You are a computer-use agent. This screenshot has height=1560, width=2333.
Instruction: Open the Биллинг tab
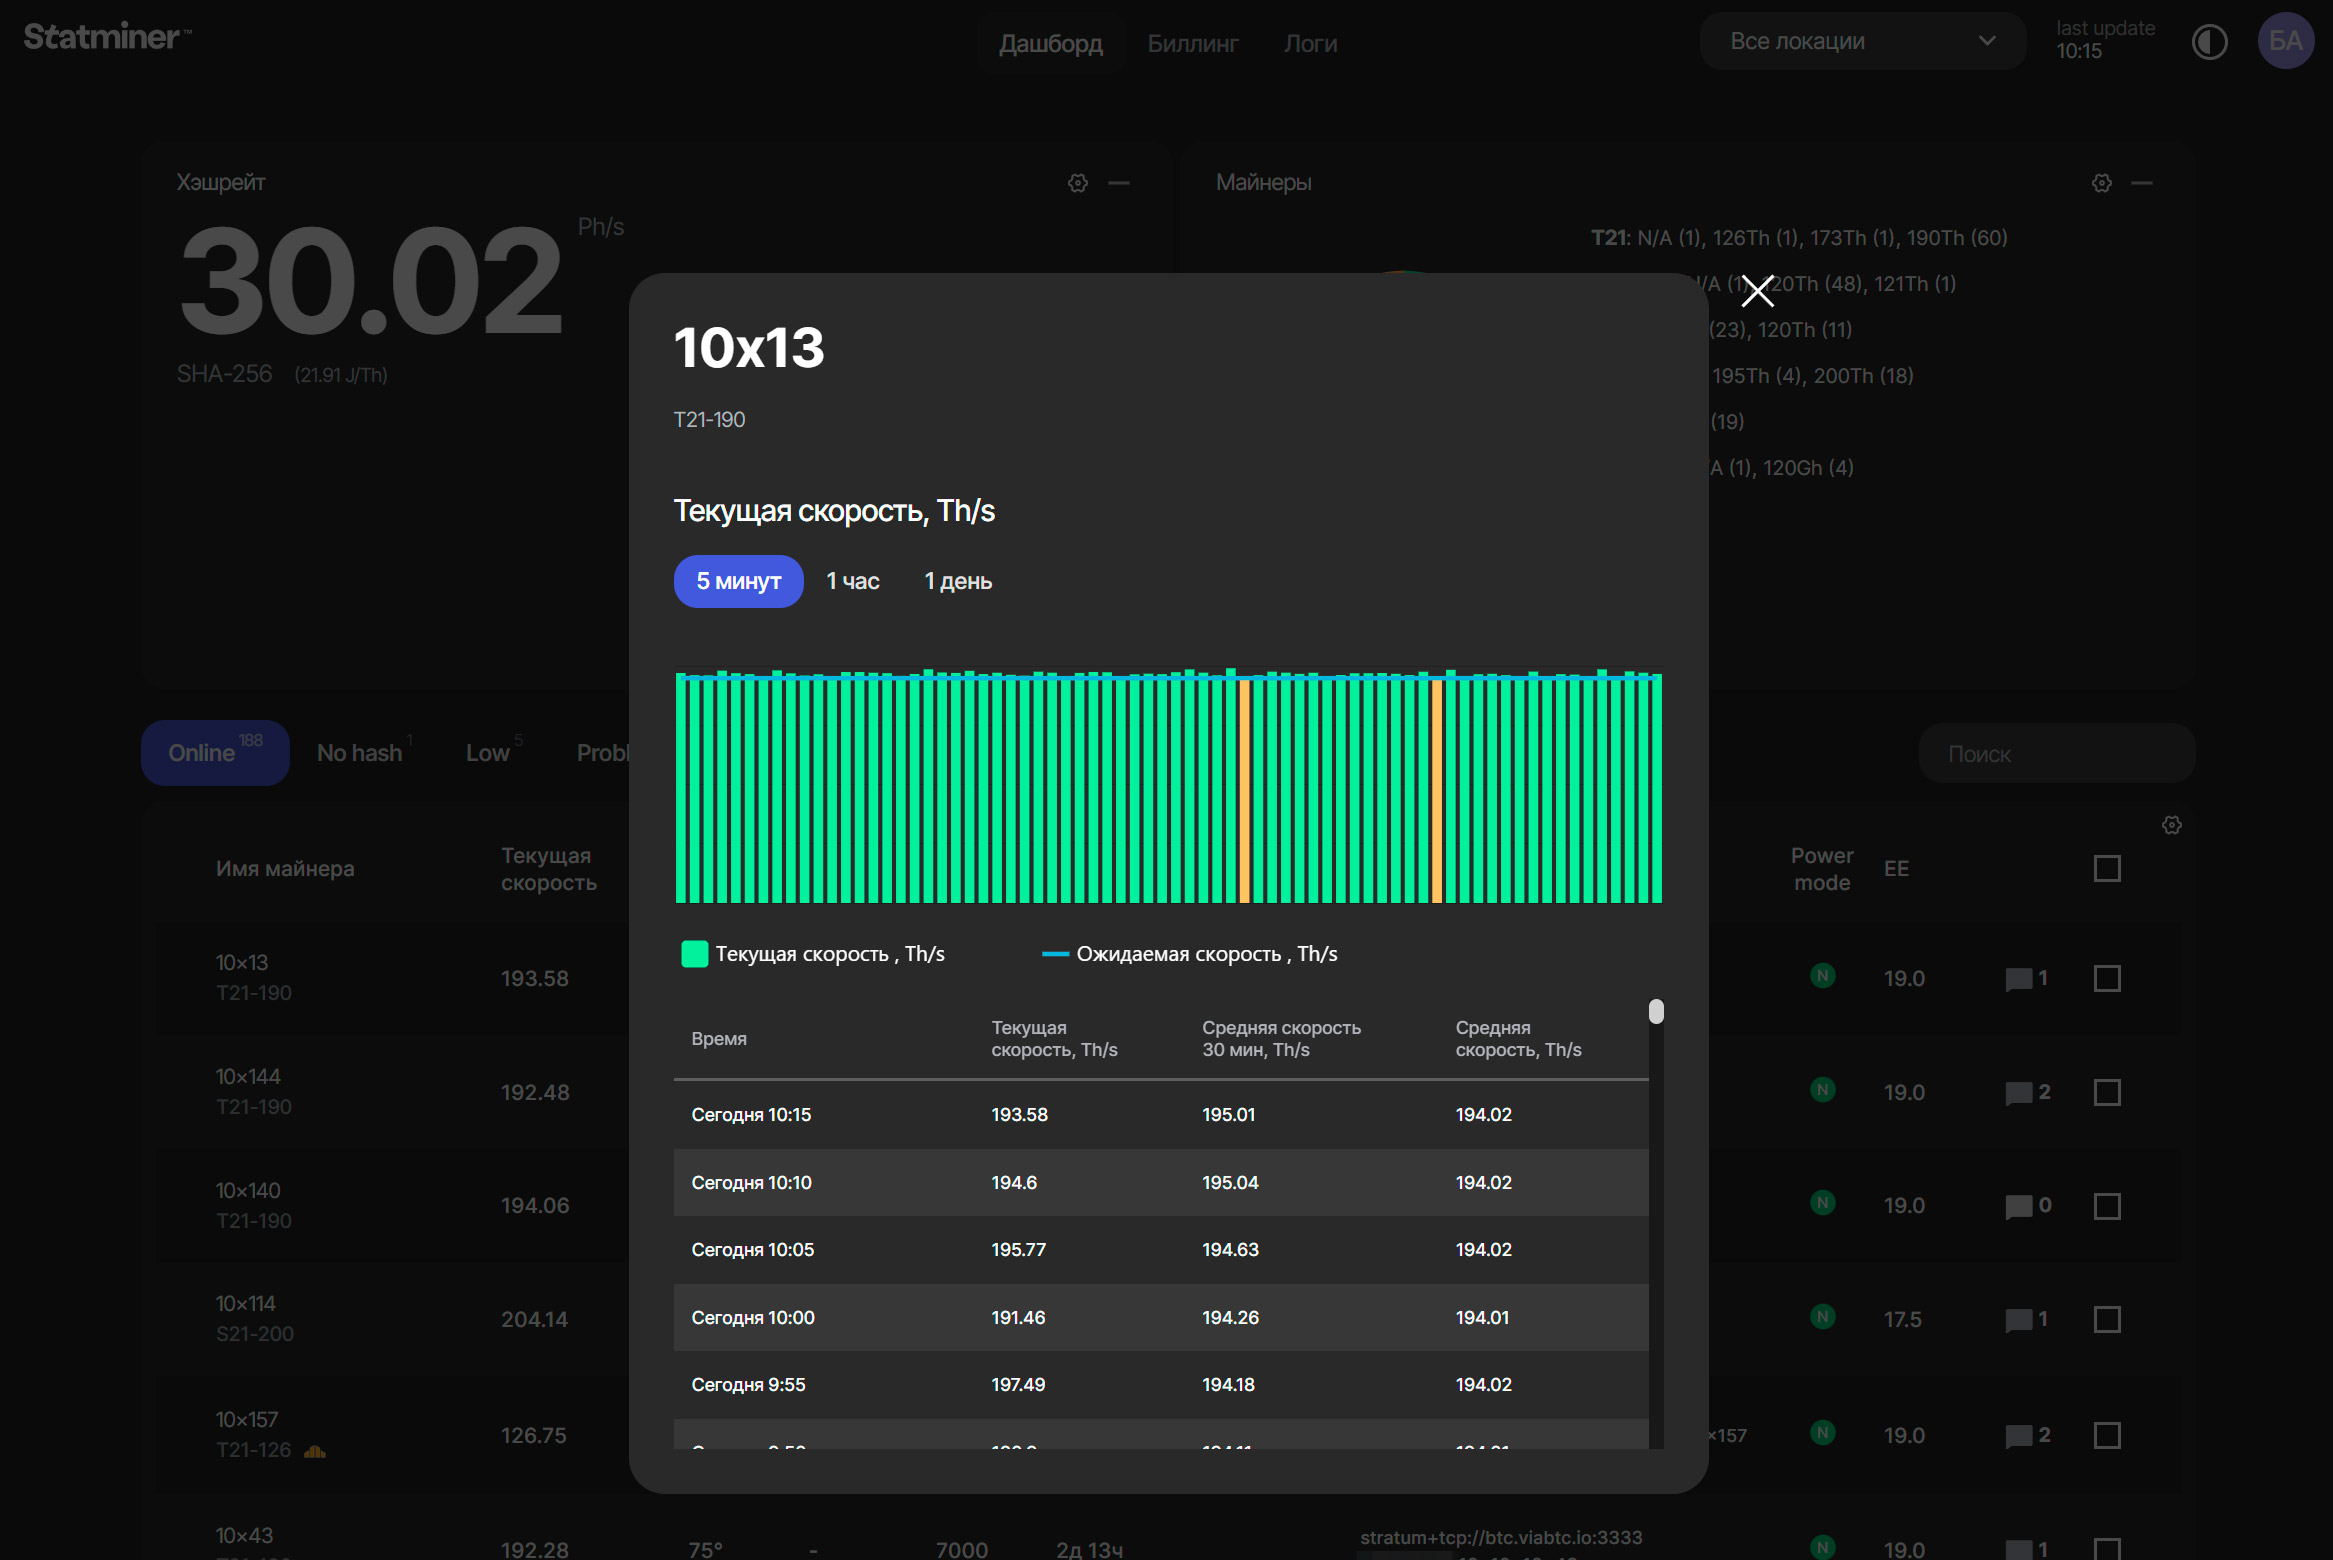(x=1192, y=43)
